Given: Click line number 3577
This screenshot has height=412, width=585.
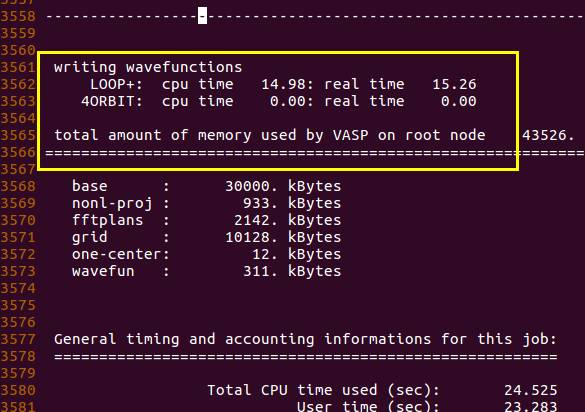Looking at the screenshot, I should (18, 339).
